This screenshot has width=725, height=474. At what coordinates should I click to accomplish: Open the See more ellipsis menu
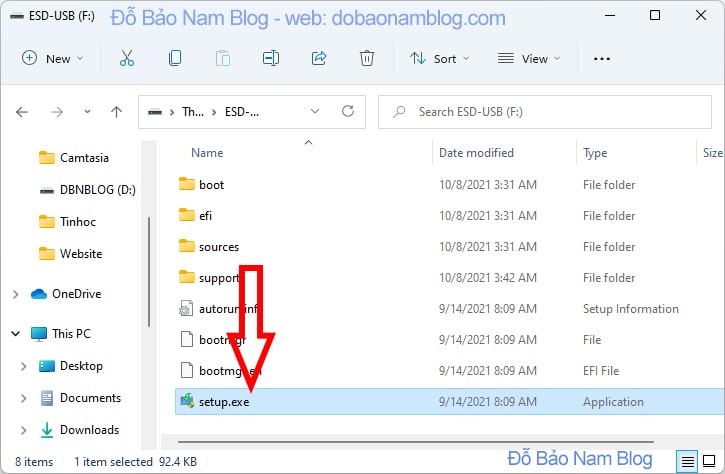tap(602, 59)
